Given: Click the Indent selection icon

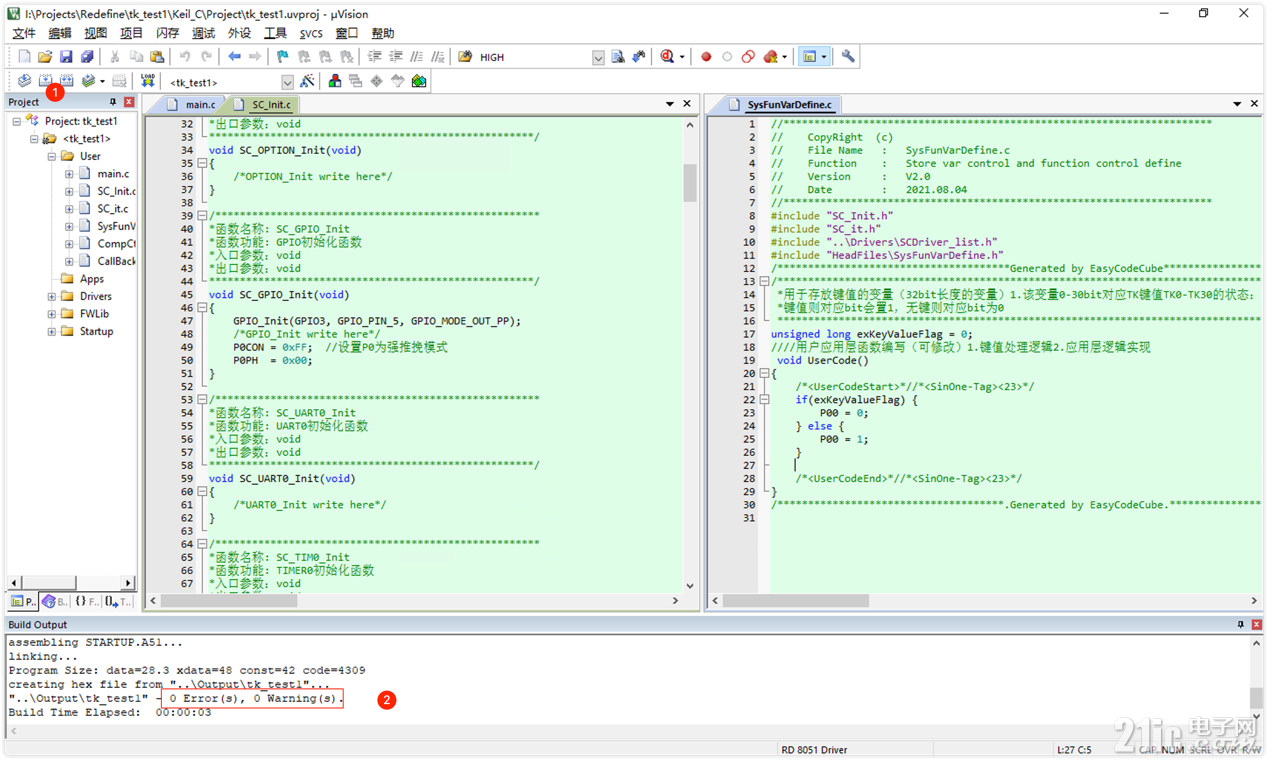Looking at the screenshot, I should tap(375, 57).
